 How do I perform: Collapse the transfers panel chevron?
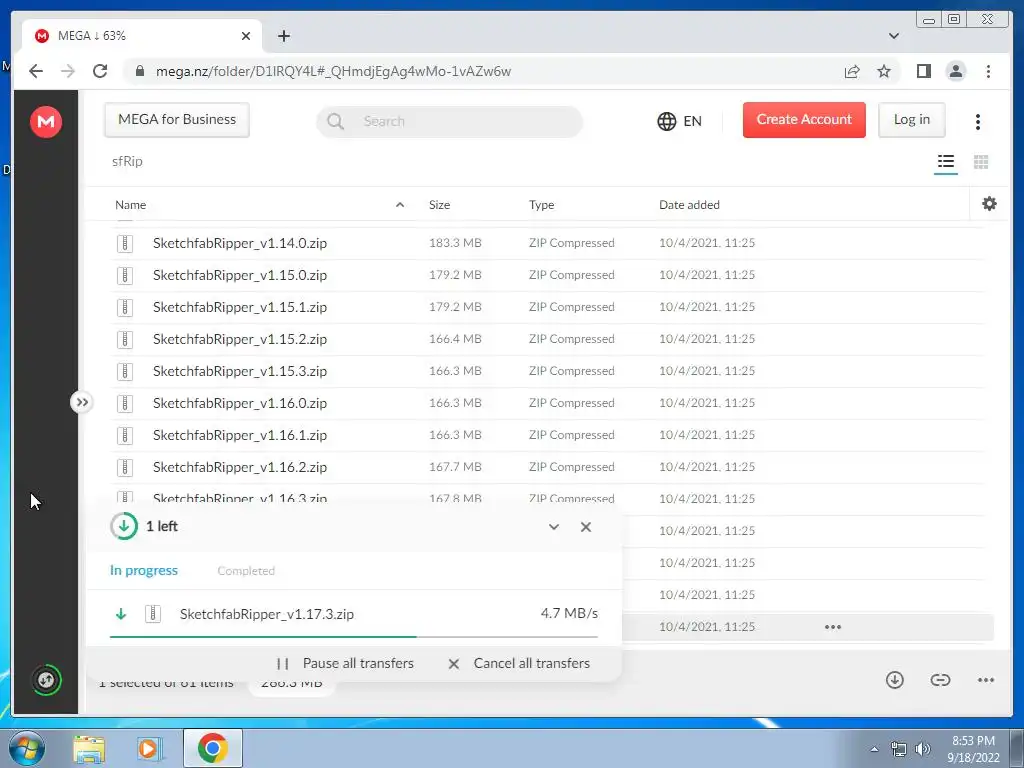pos(554,527)
